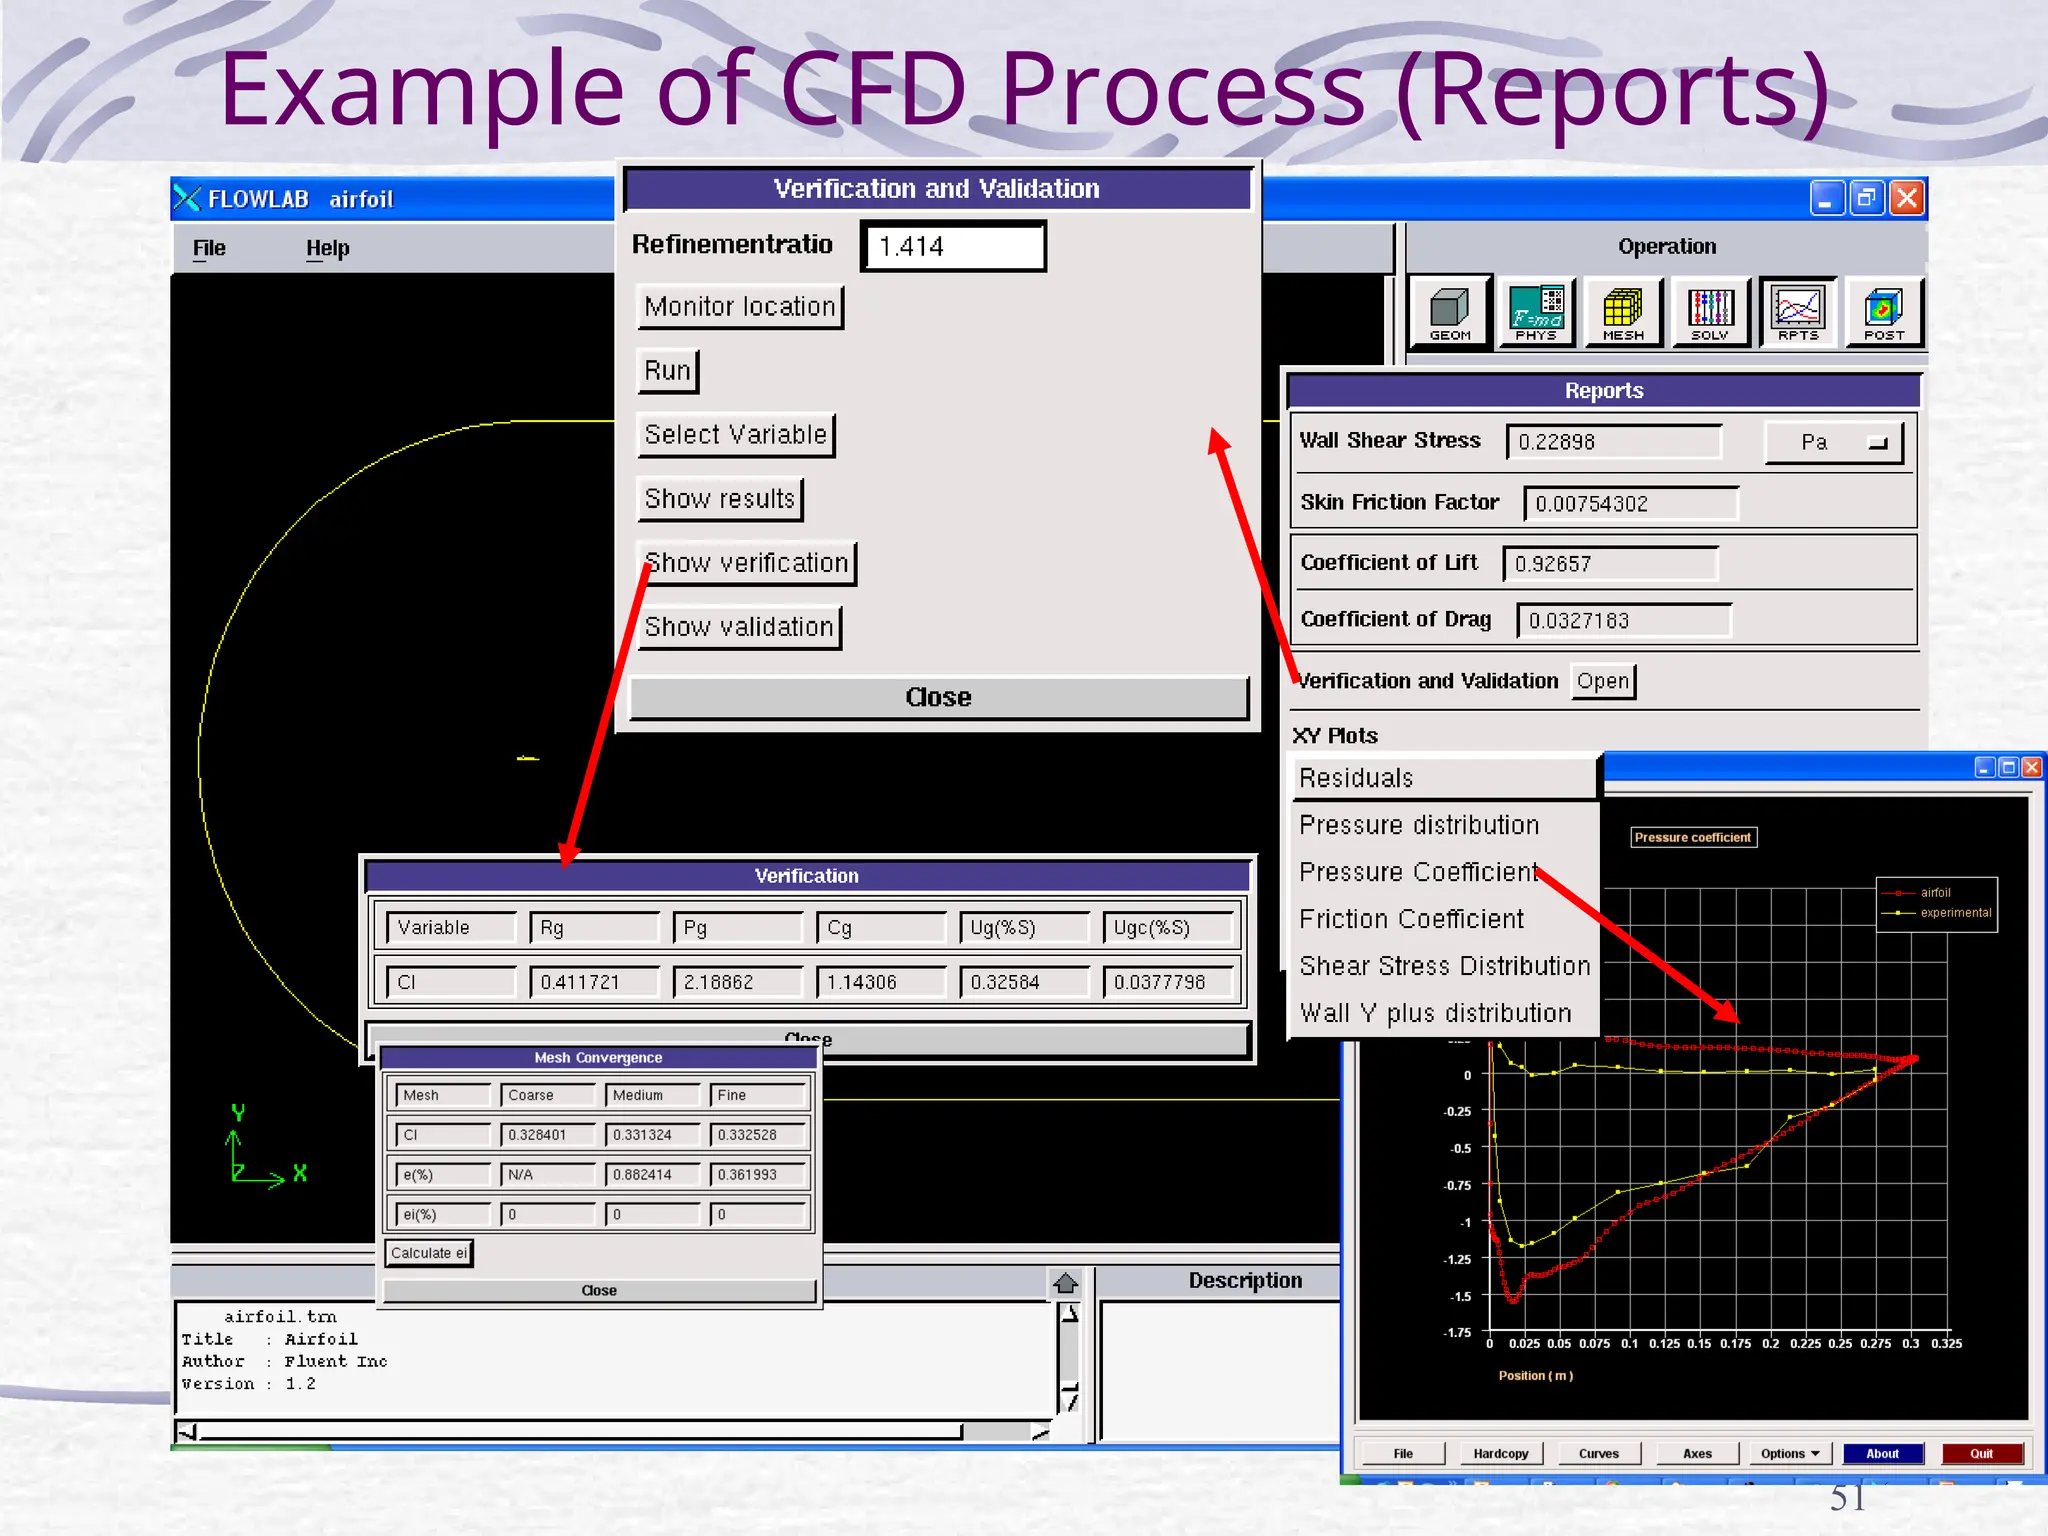This screenshot has height=1536, width=2048.
Task: Click the Ug(%S) value 0.32584
Action: [x=1024, y=982]
